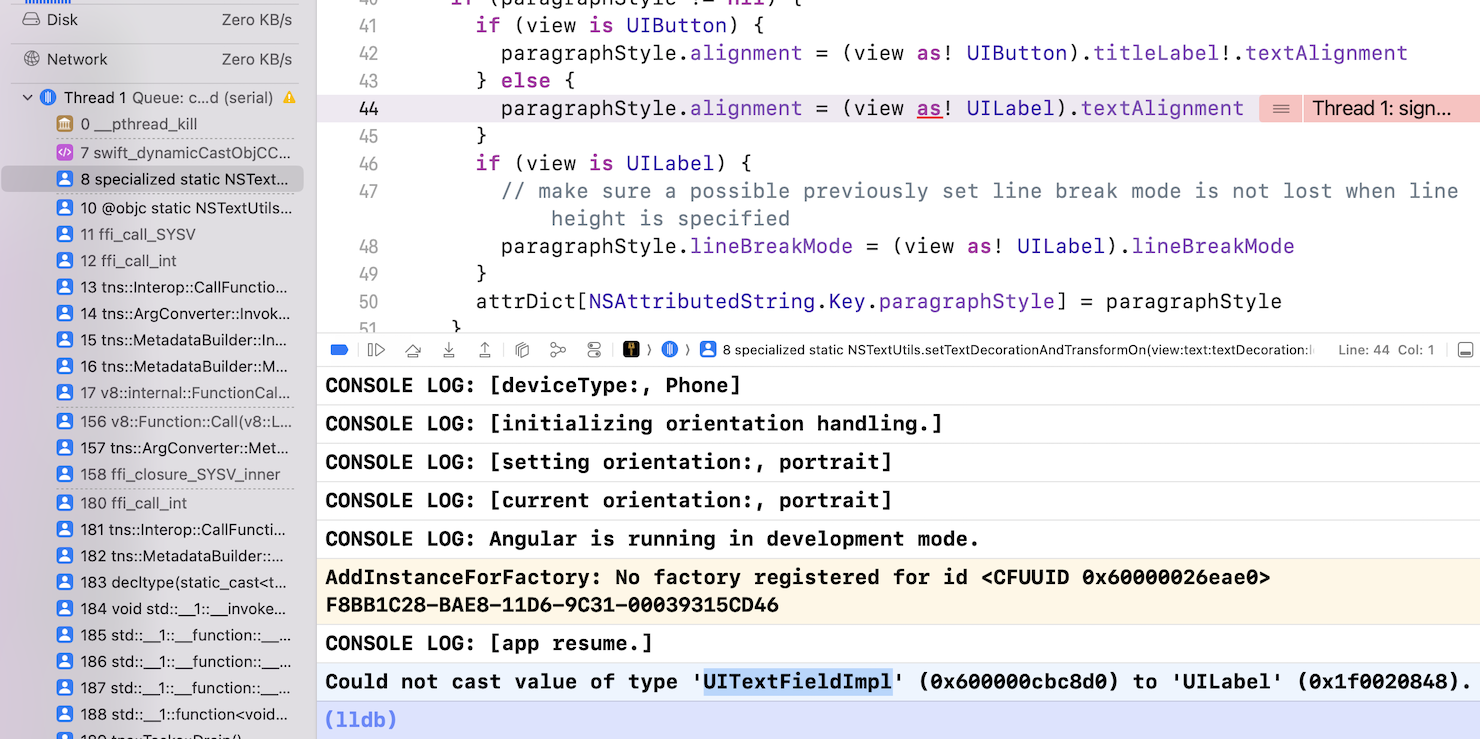Click the Continue program execution button
1480x739 pixels.
376,349
